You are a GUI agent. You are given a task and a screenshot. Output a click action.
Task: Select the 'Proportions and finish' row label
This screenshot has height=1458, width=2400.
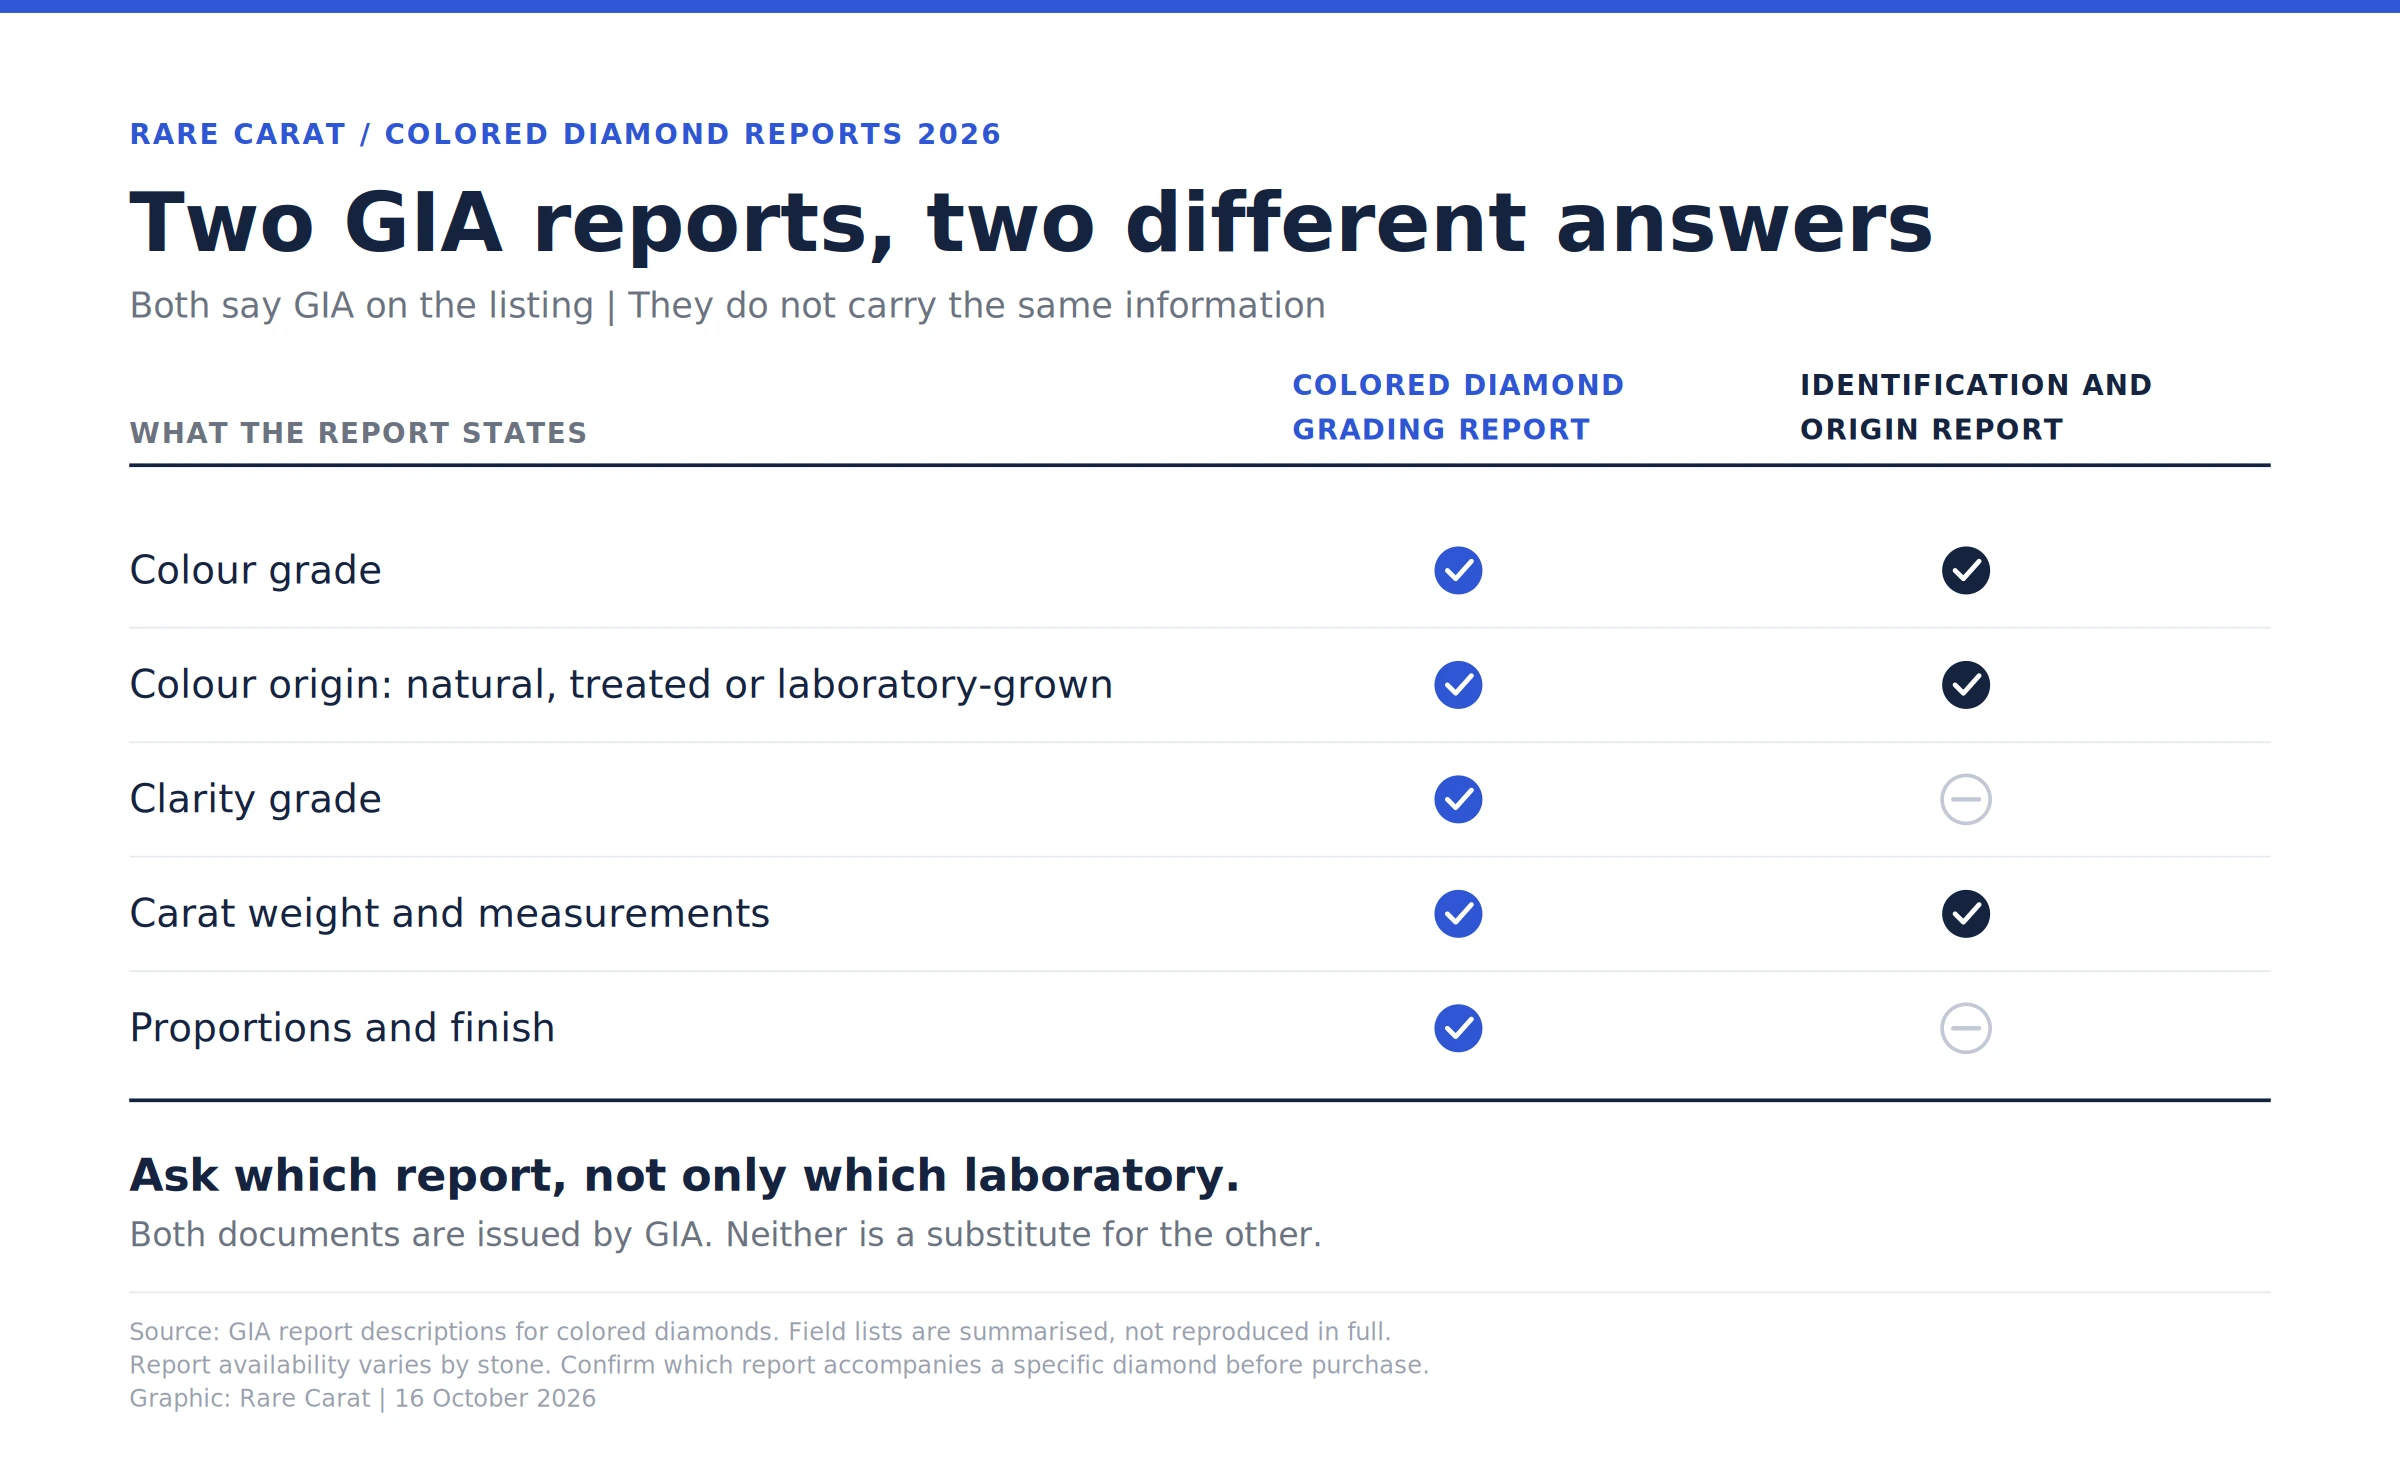[342, 1028]
